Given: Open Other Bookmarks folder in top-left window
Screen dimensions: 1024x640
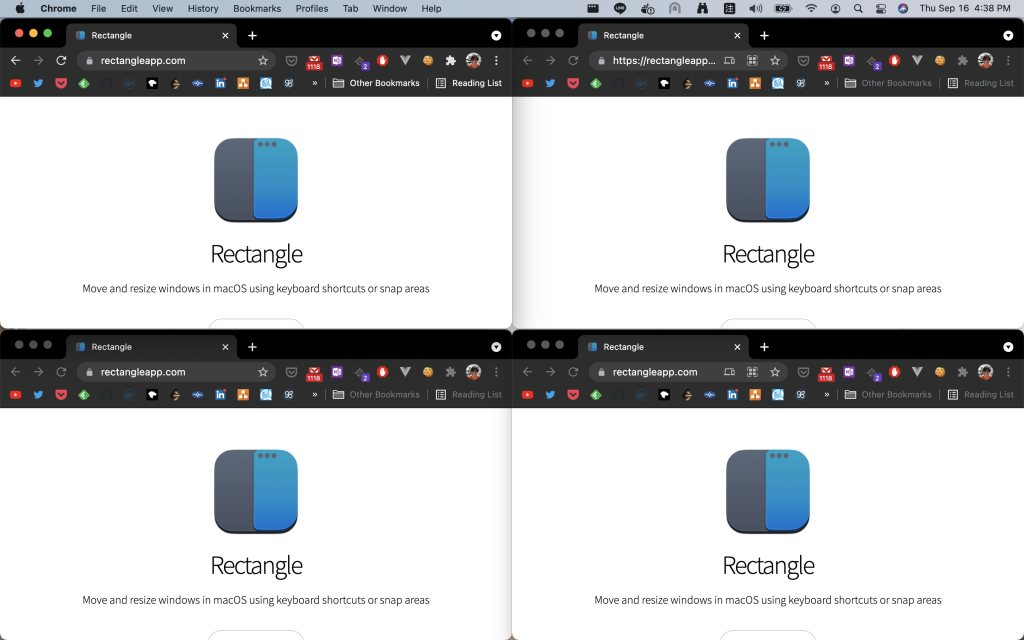Looking at the screenshot, I should (376, 83).
